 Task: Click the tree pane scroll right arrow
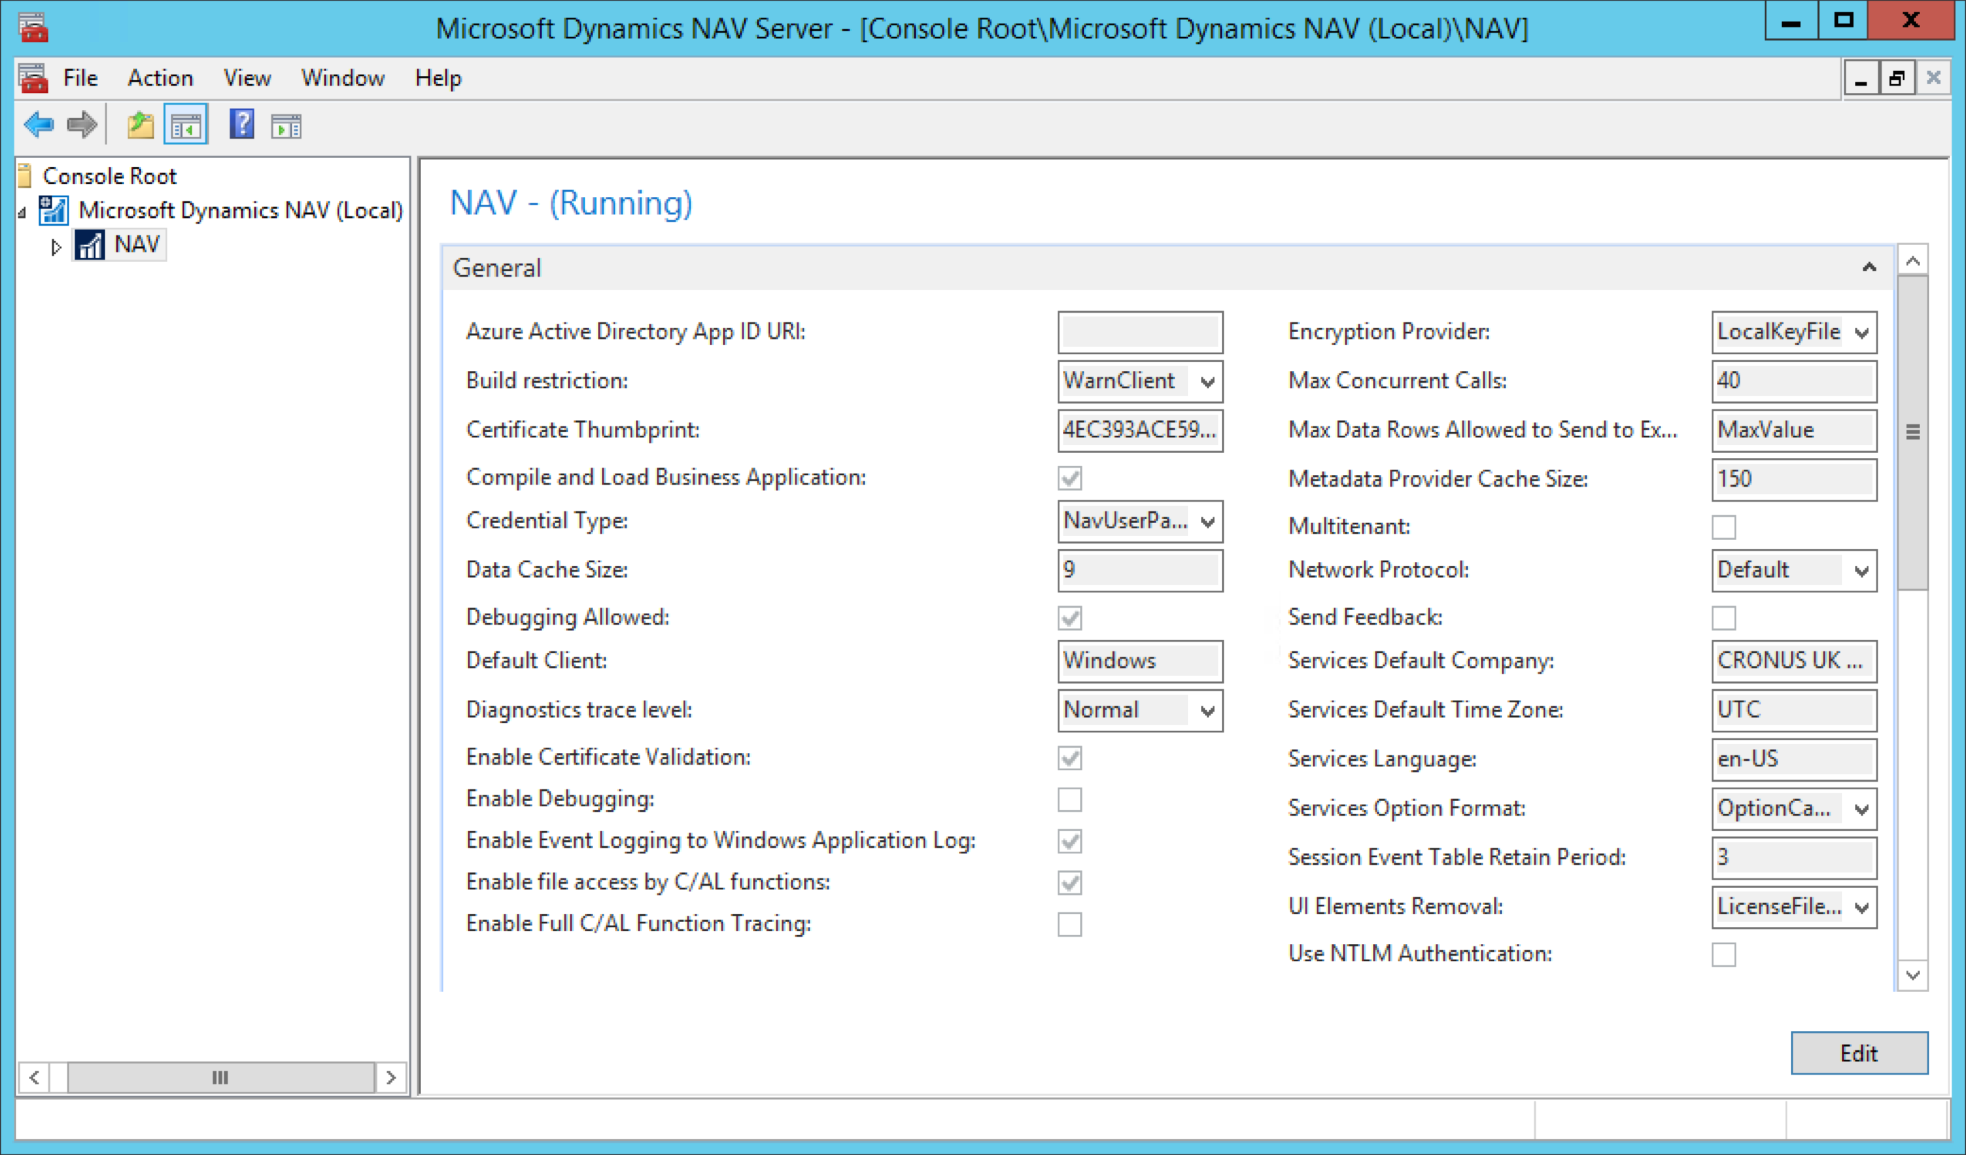click(x=391, y=1077)
